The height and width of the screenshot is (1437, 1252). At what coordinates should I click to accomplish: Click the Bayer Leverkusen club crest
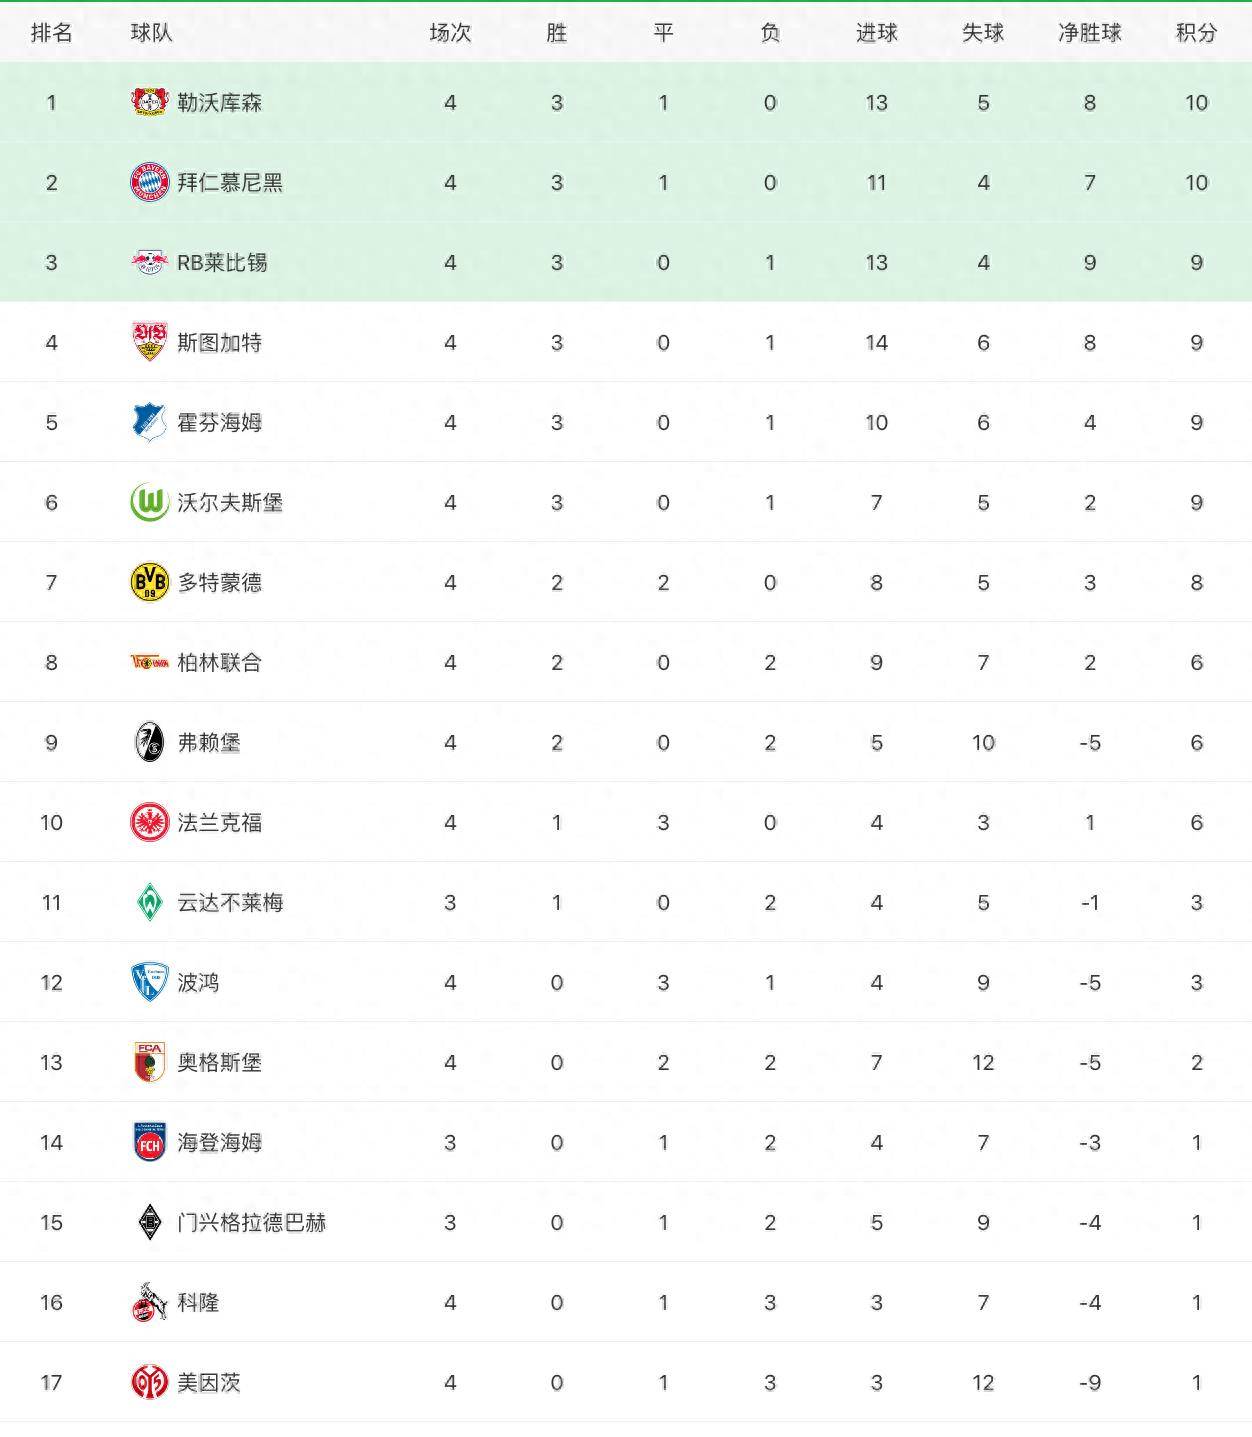pyautogui.click(x=150, y=102)
